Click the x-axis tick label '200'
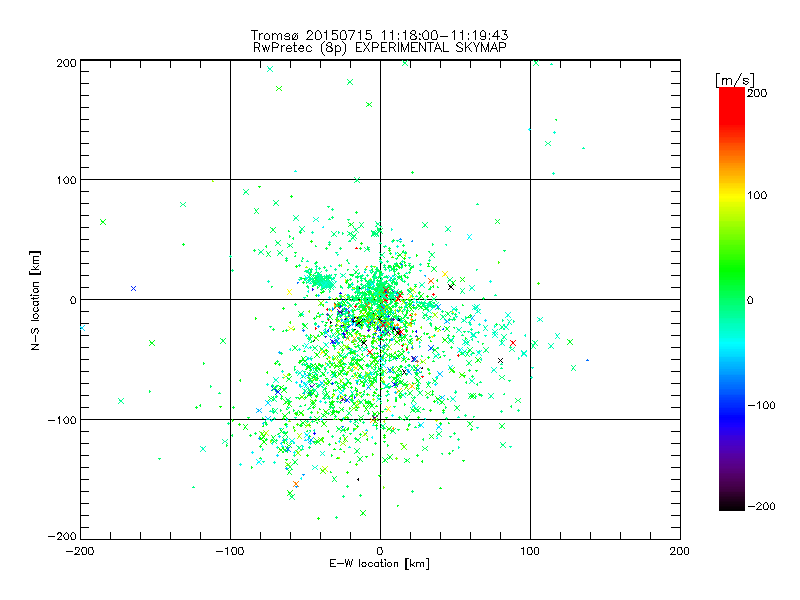 point(680,552)
